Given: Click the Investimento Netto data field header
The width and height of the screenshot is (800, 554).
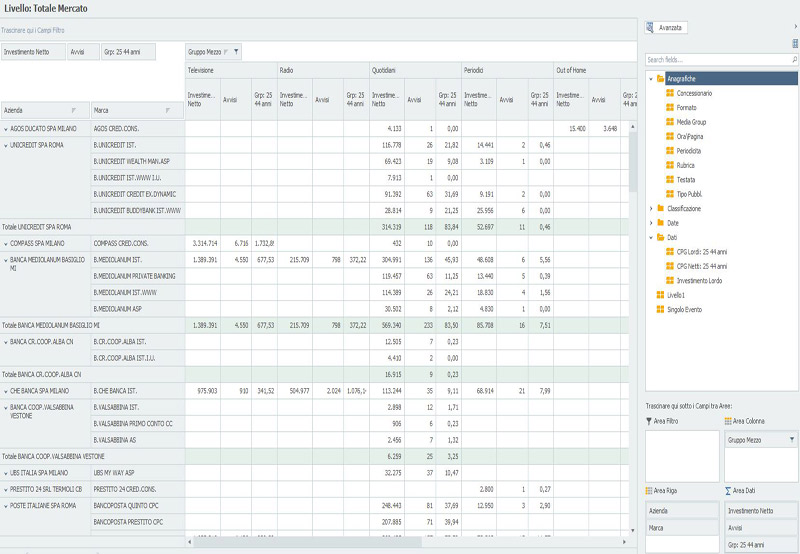Looking at the screenshot, I should tap(34, 51).
